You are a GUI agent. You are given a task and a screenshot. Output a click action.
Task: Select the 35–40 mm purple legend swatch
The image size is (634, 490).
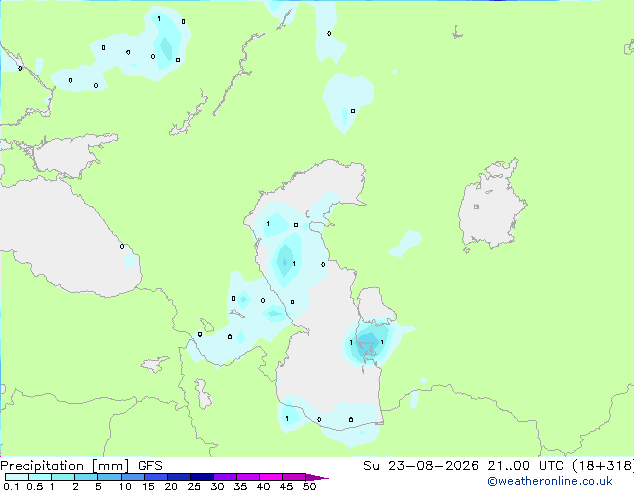pyautogui.click(x=247, y=477)
